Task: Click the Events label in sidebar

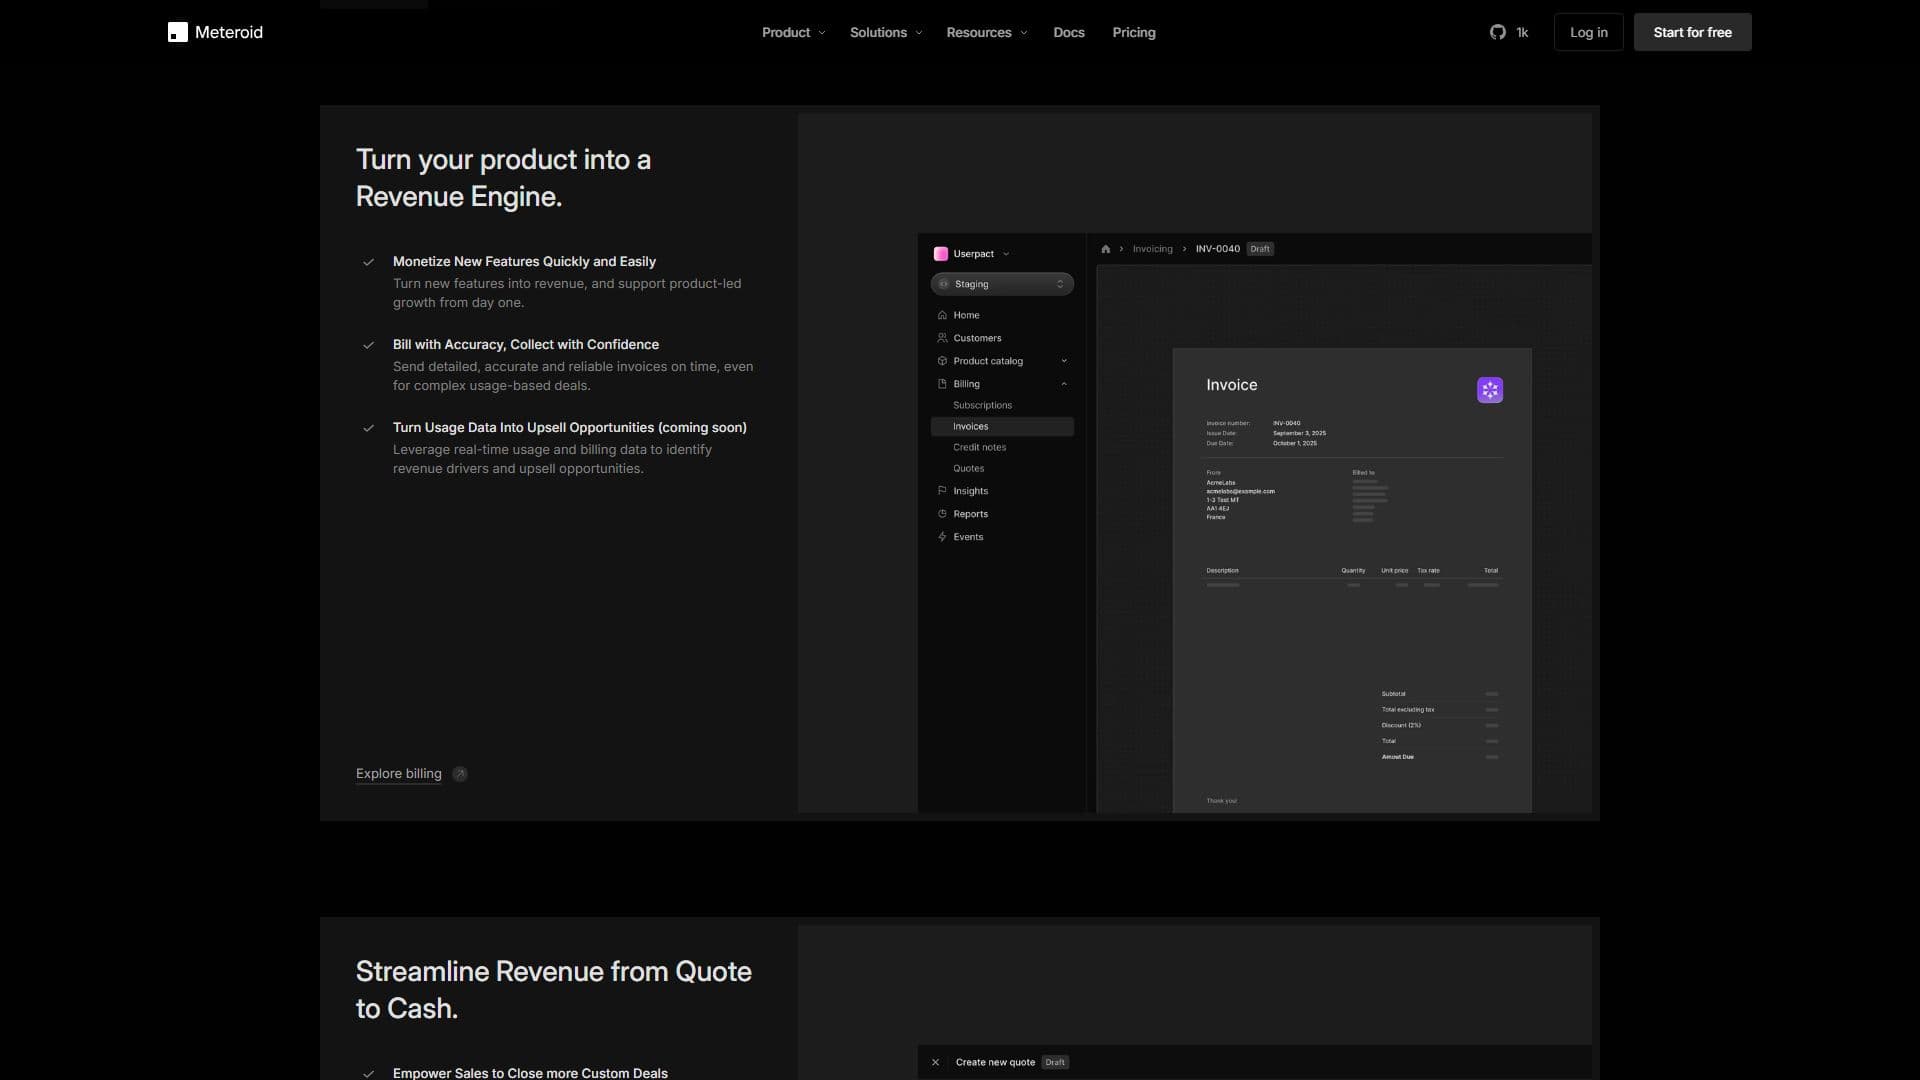Action: point(968,537)
